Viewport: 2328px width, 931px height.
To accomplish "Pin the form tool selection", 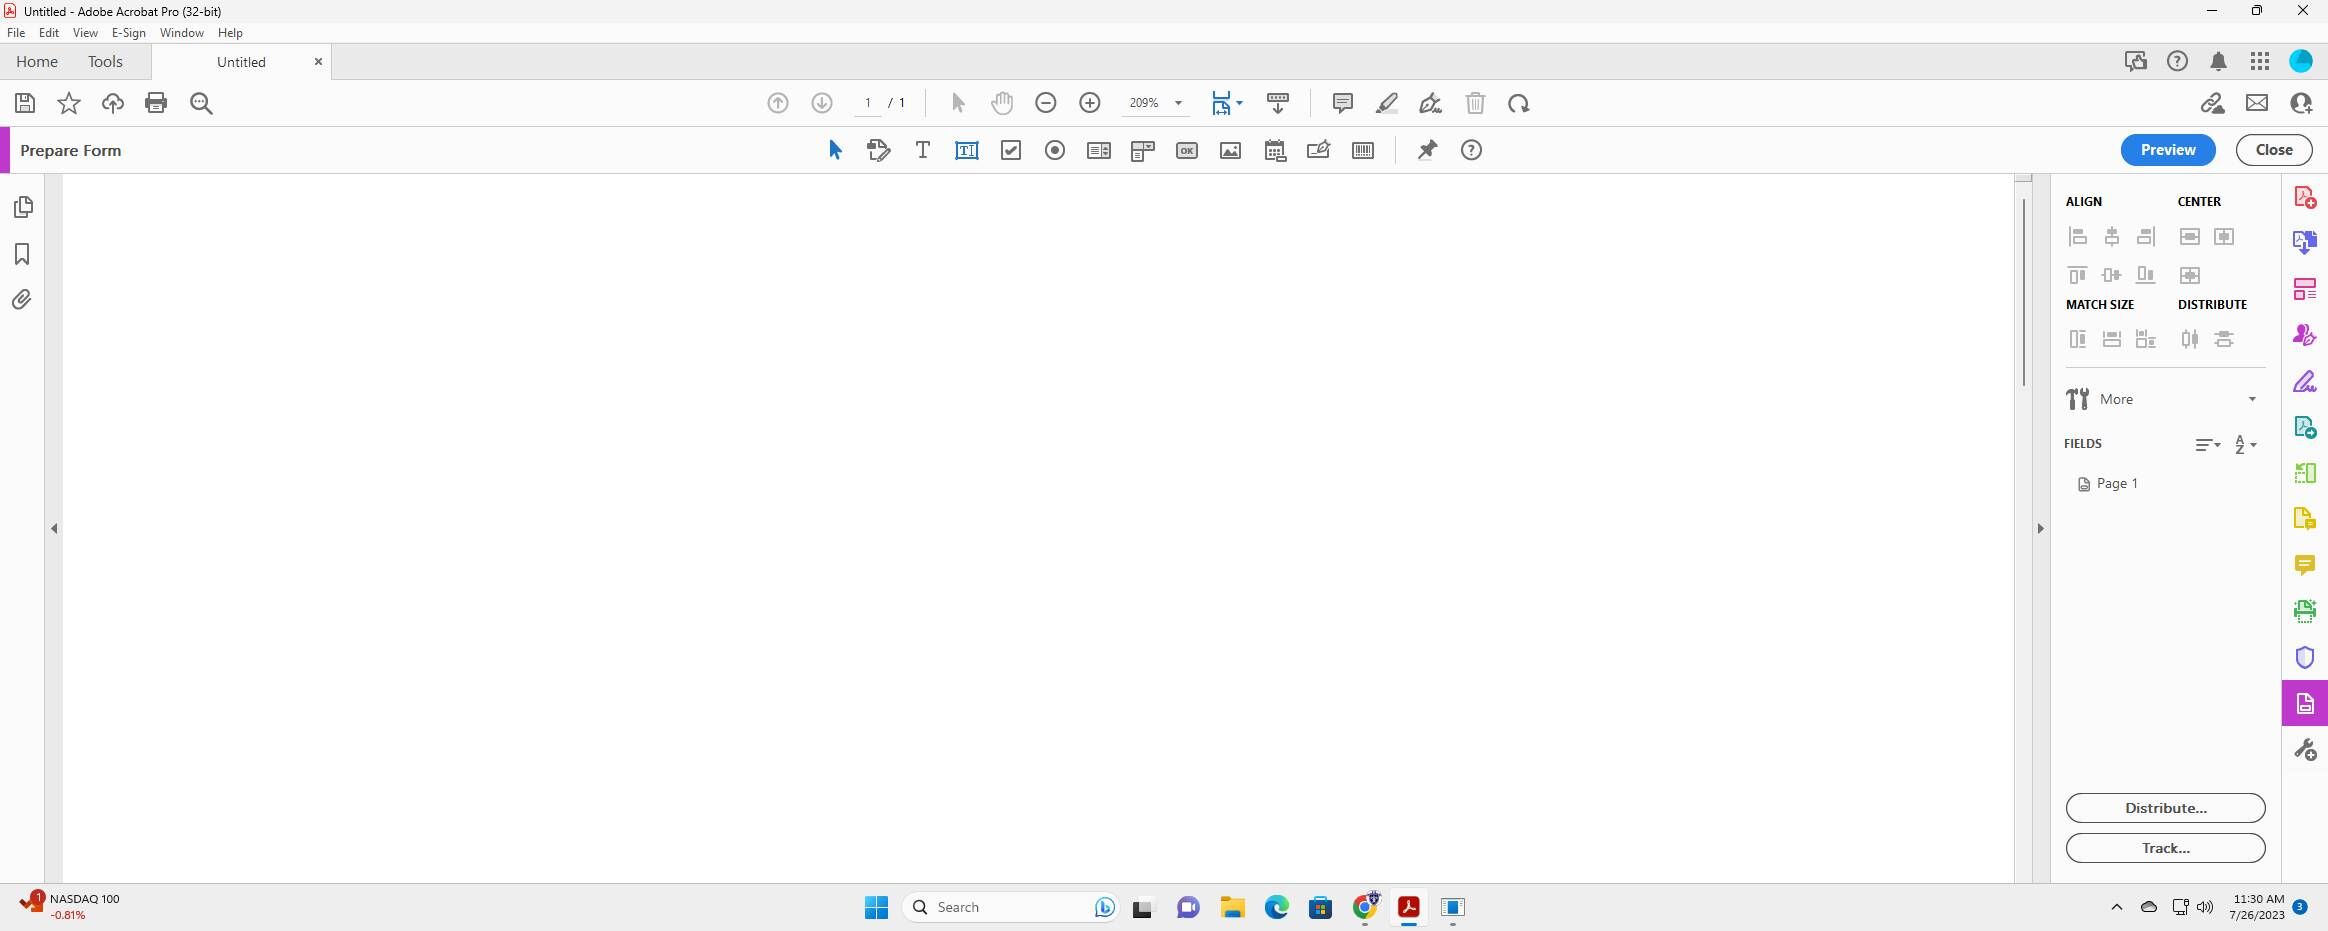I will pos(1427,150).
